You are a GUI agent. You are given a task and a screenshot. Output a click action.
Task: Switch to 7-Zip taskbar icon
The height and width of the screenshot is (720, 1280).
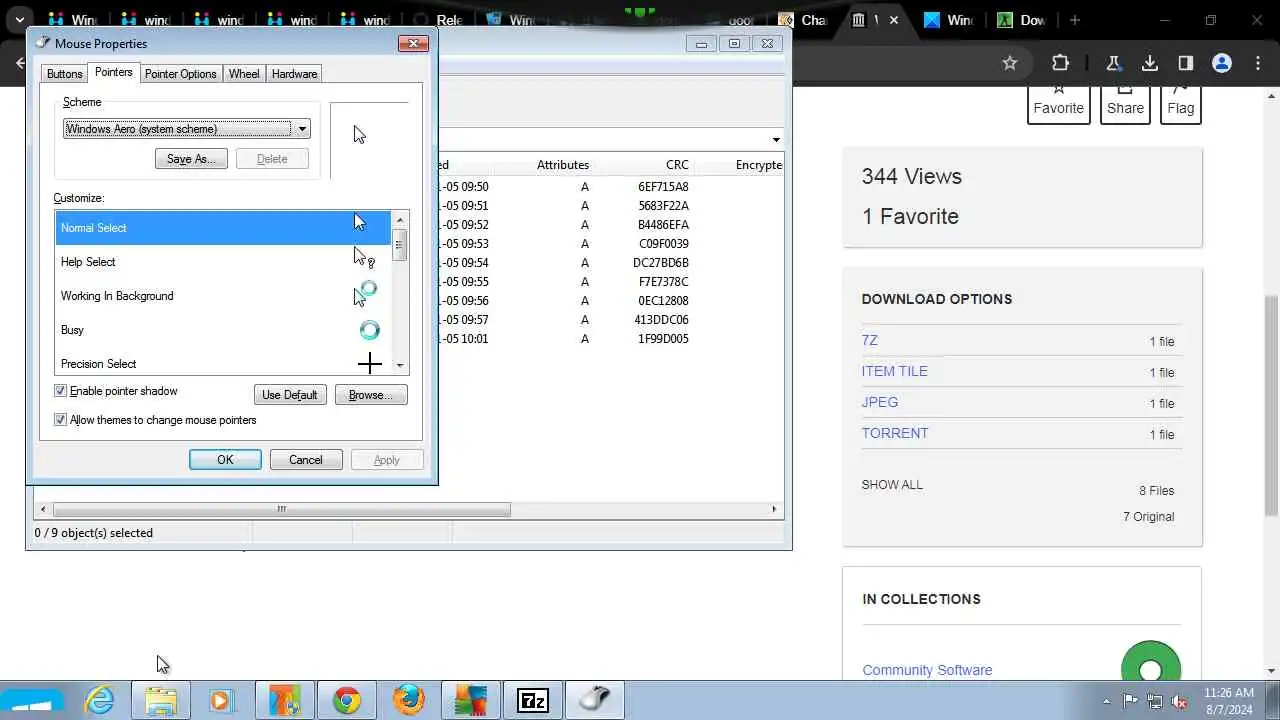pyautogui.click(x=532, y=700)
